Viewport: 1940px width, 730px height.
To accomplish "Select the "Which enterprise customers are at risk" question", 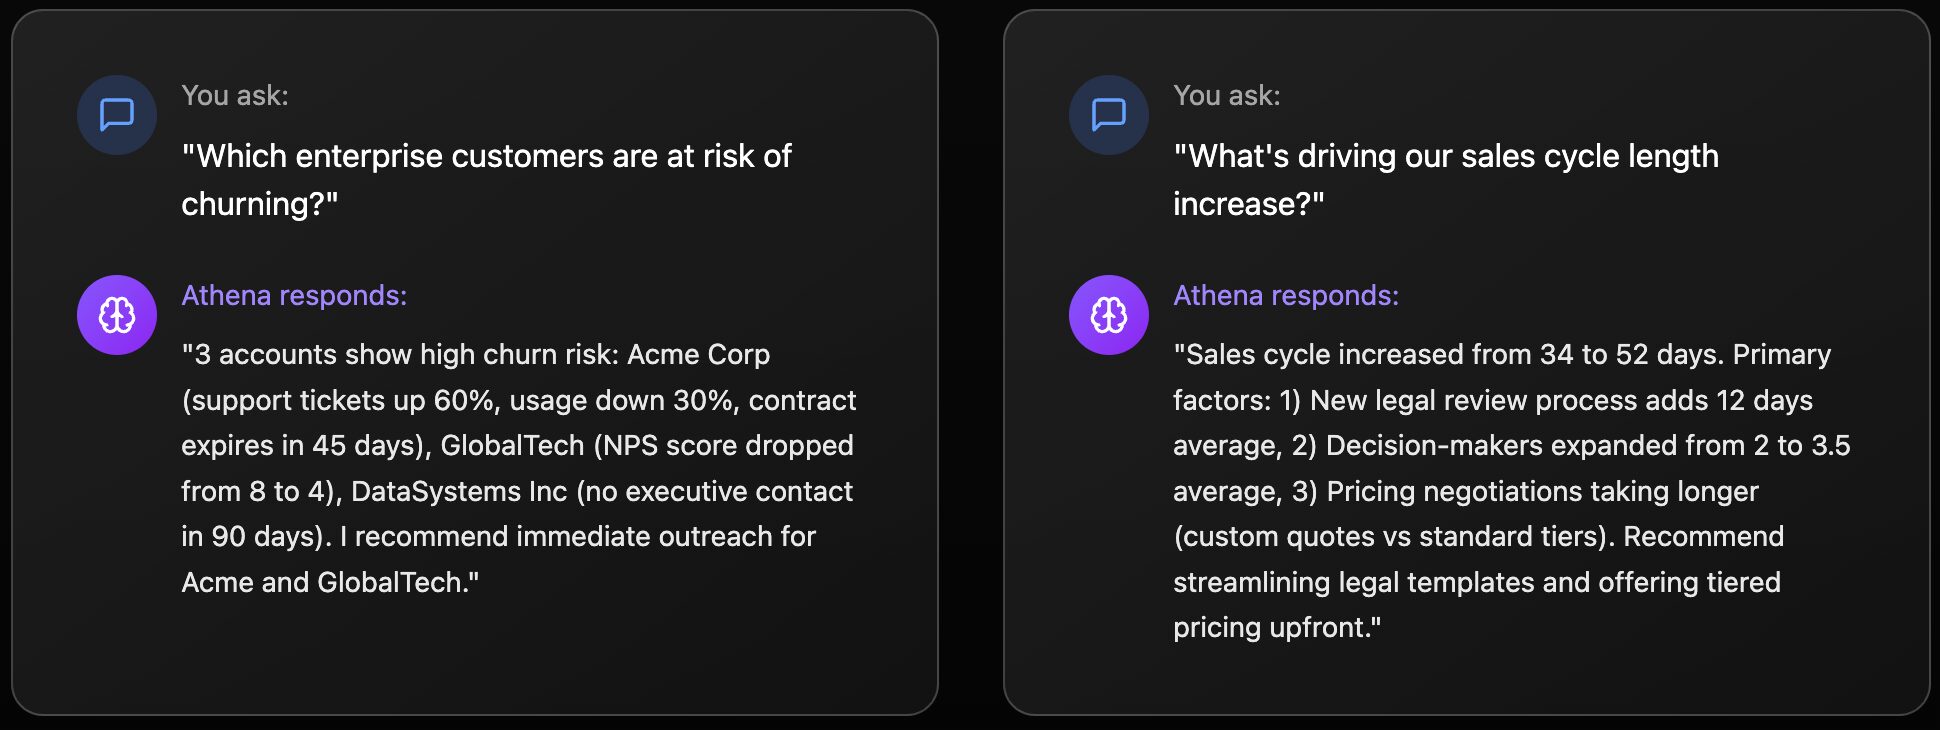I will (x=486, y=157).
